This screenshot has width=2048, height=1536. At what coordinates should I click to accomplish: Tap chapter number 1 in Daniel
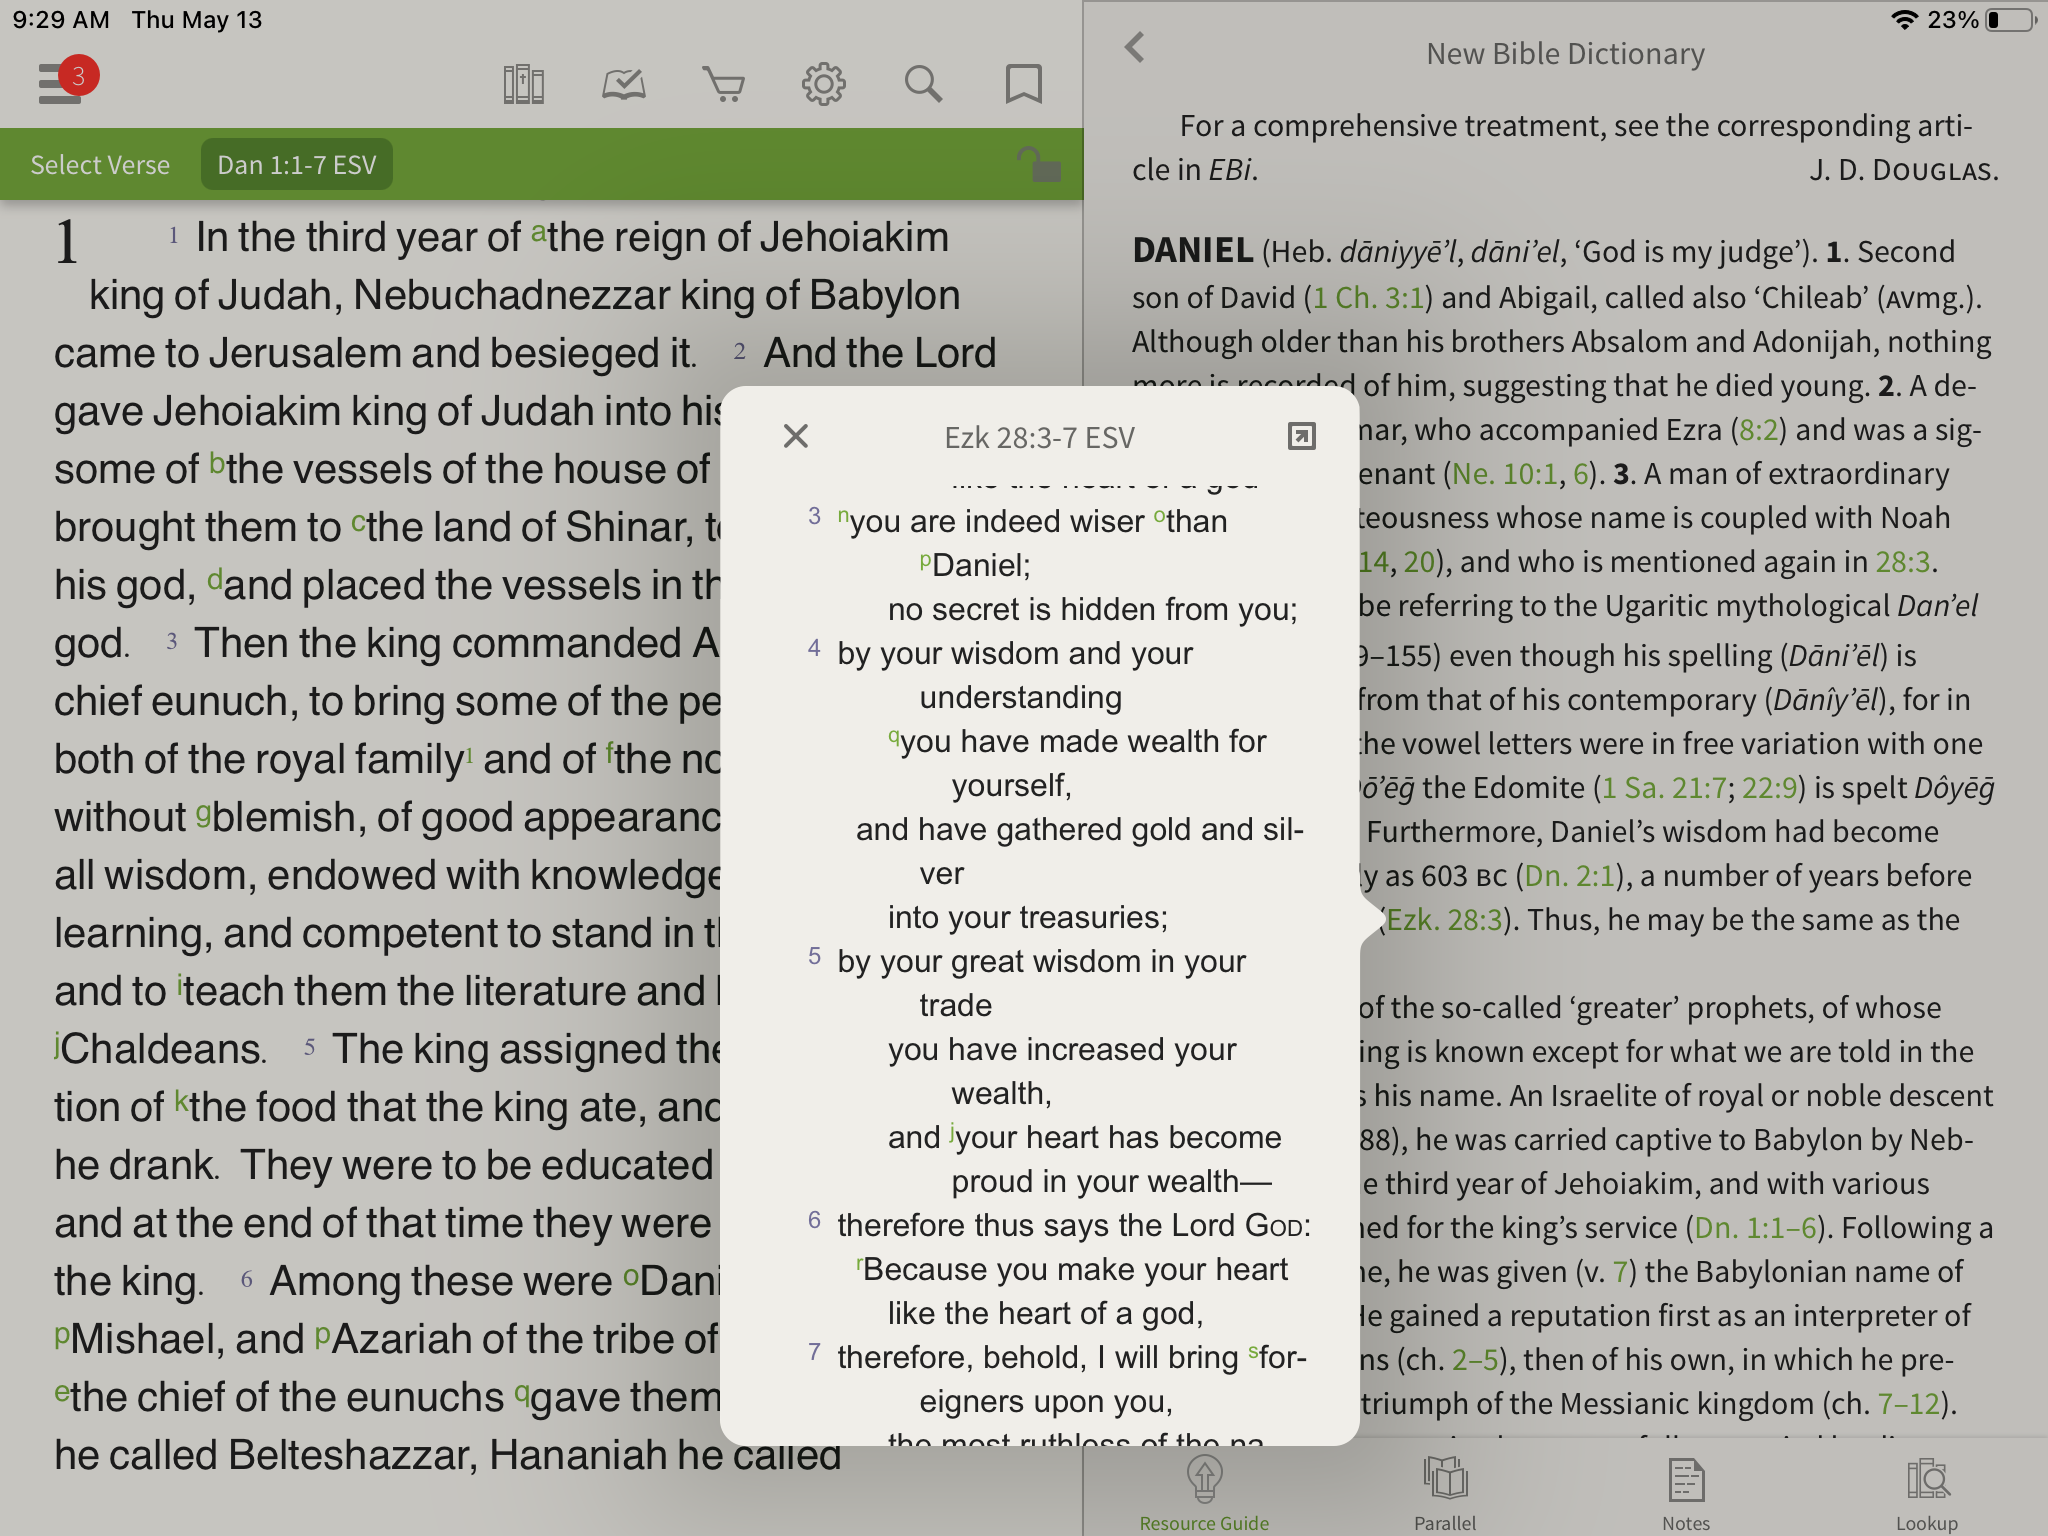[66, 243]
